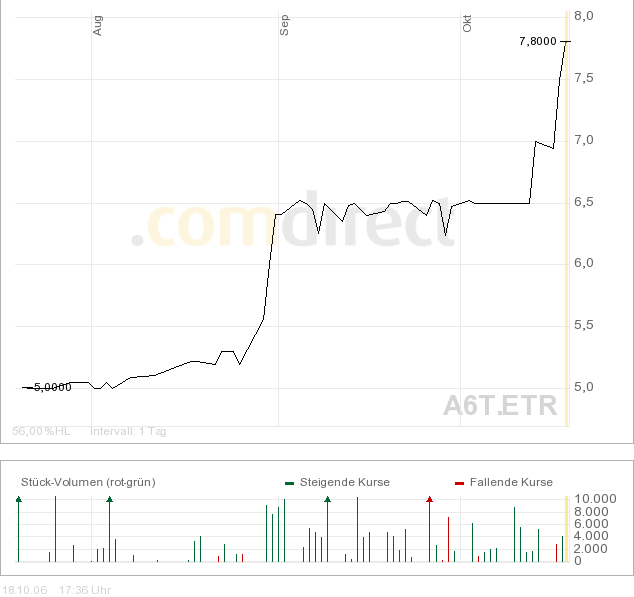Click the 5,0000 starting price label
The width and height of the screenshot is (634, 597).
tap(52, 387)
